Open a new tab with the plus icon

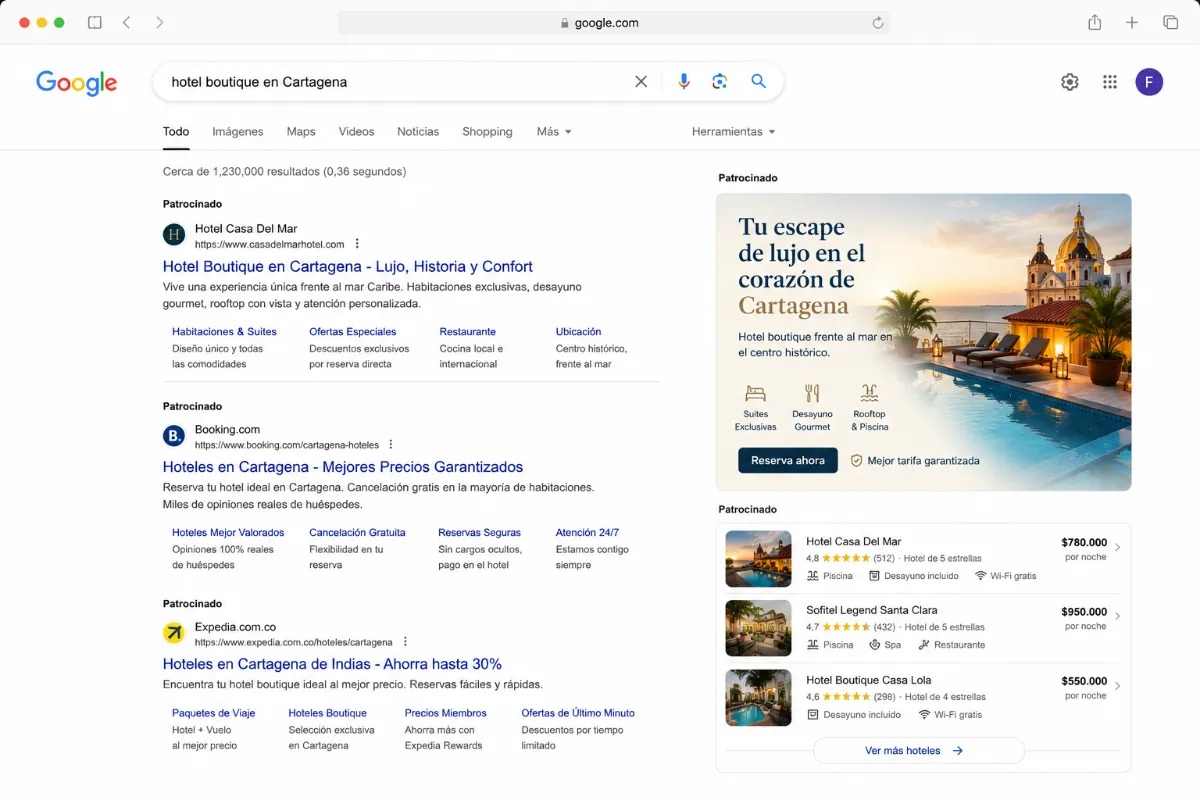(x=1132, y=22)
